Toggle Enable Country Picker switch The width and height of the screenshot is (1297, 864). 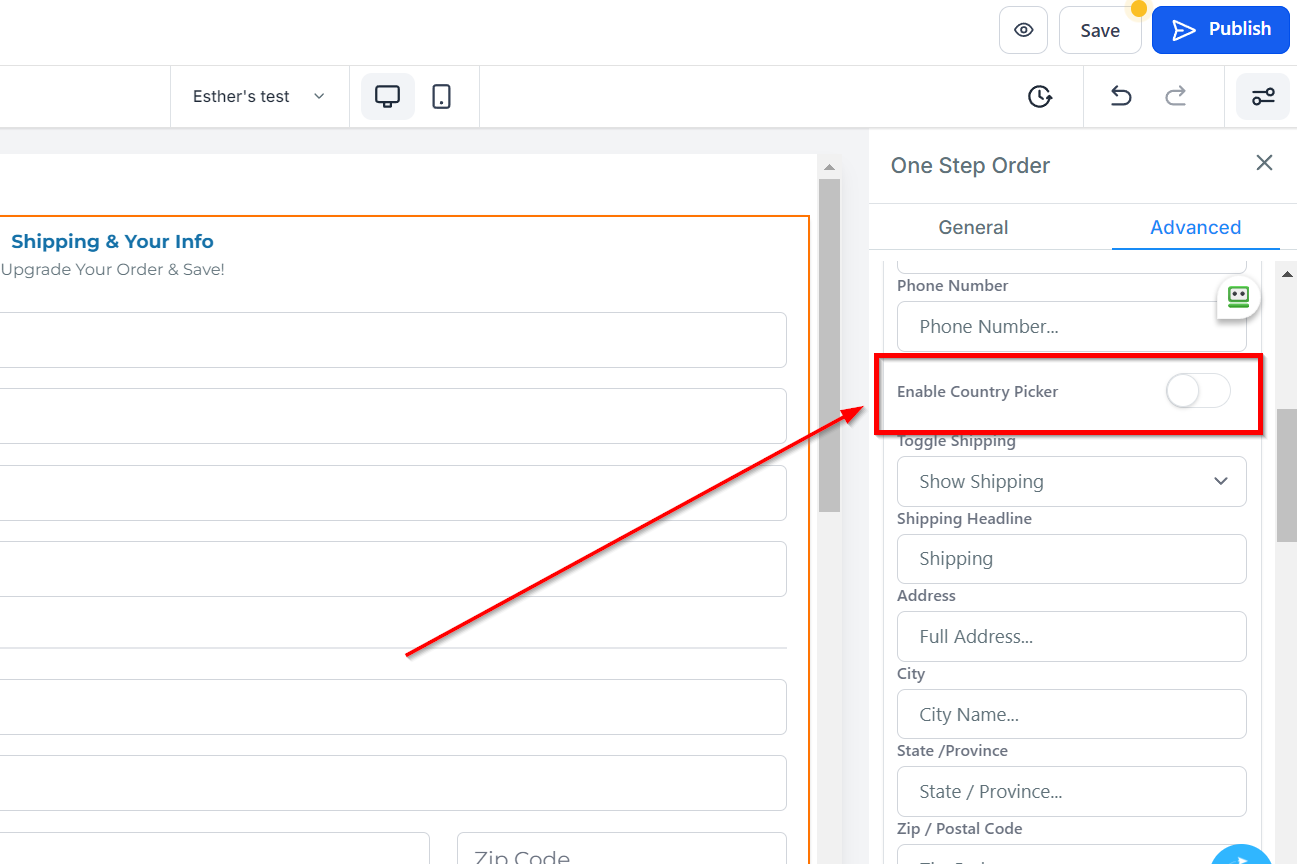1198,391
